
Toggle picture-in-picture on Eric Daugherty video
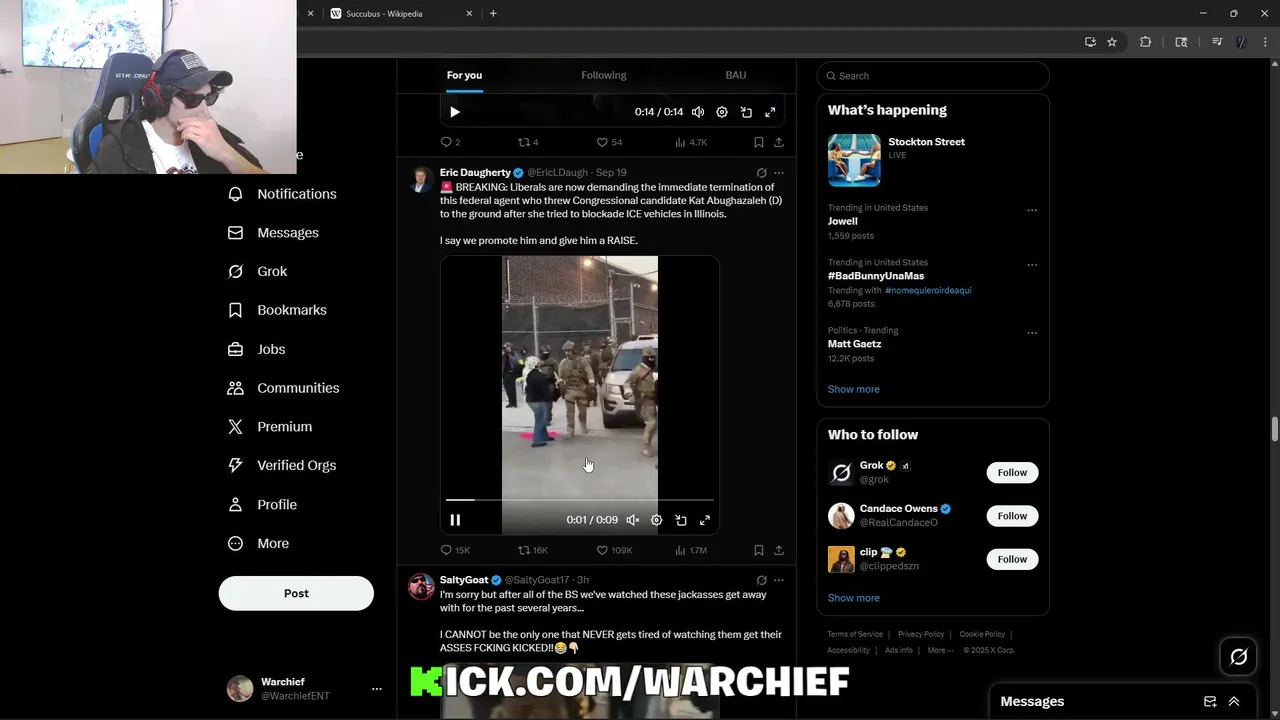[x=681, y=520]
